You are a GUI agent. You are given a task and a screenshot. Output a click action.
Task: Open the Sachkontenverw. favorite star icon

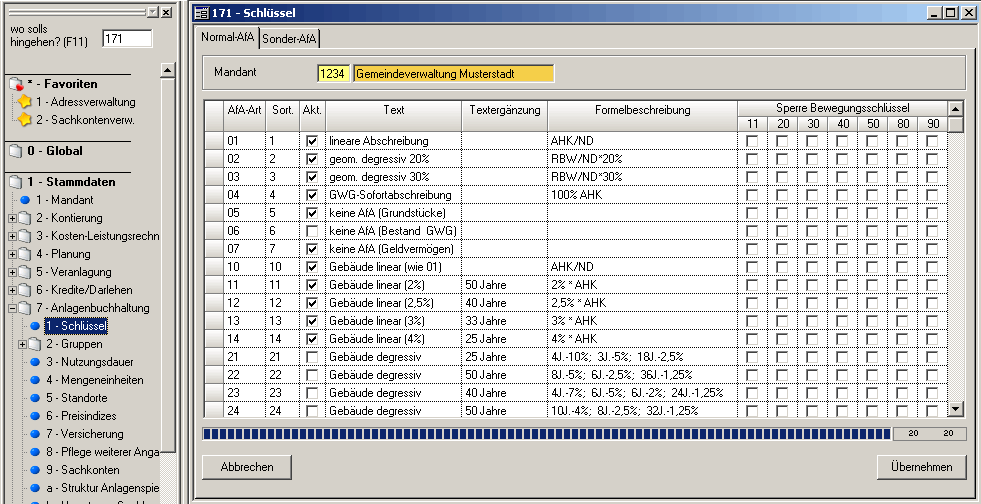point(25,120)
